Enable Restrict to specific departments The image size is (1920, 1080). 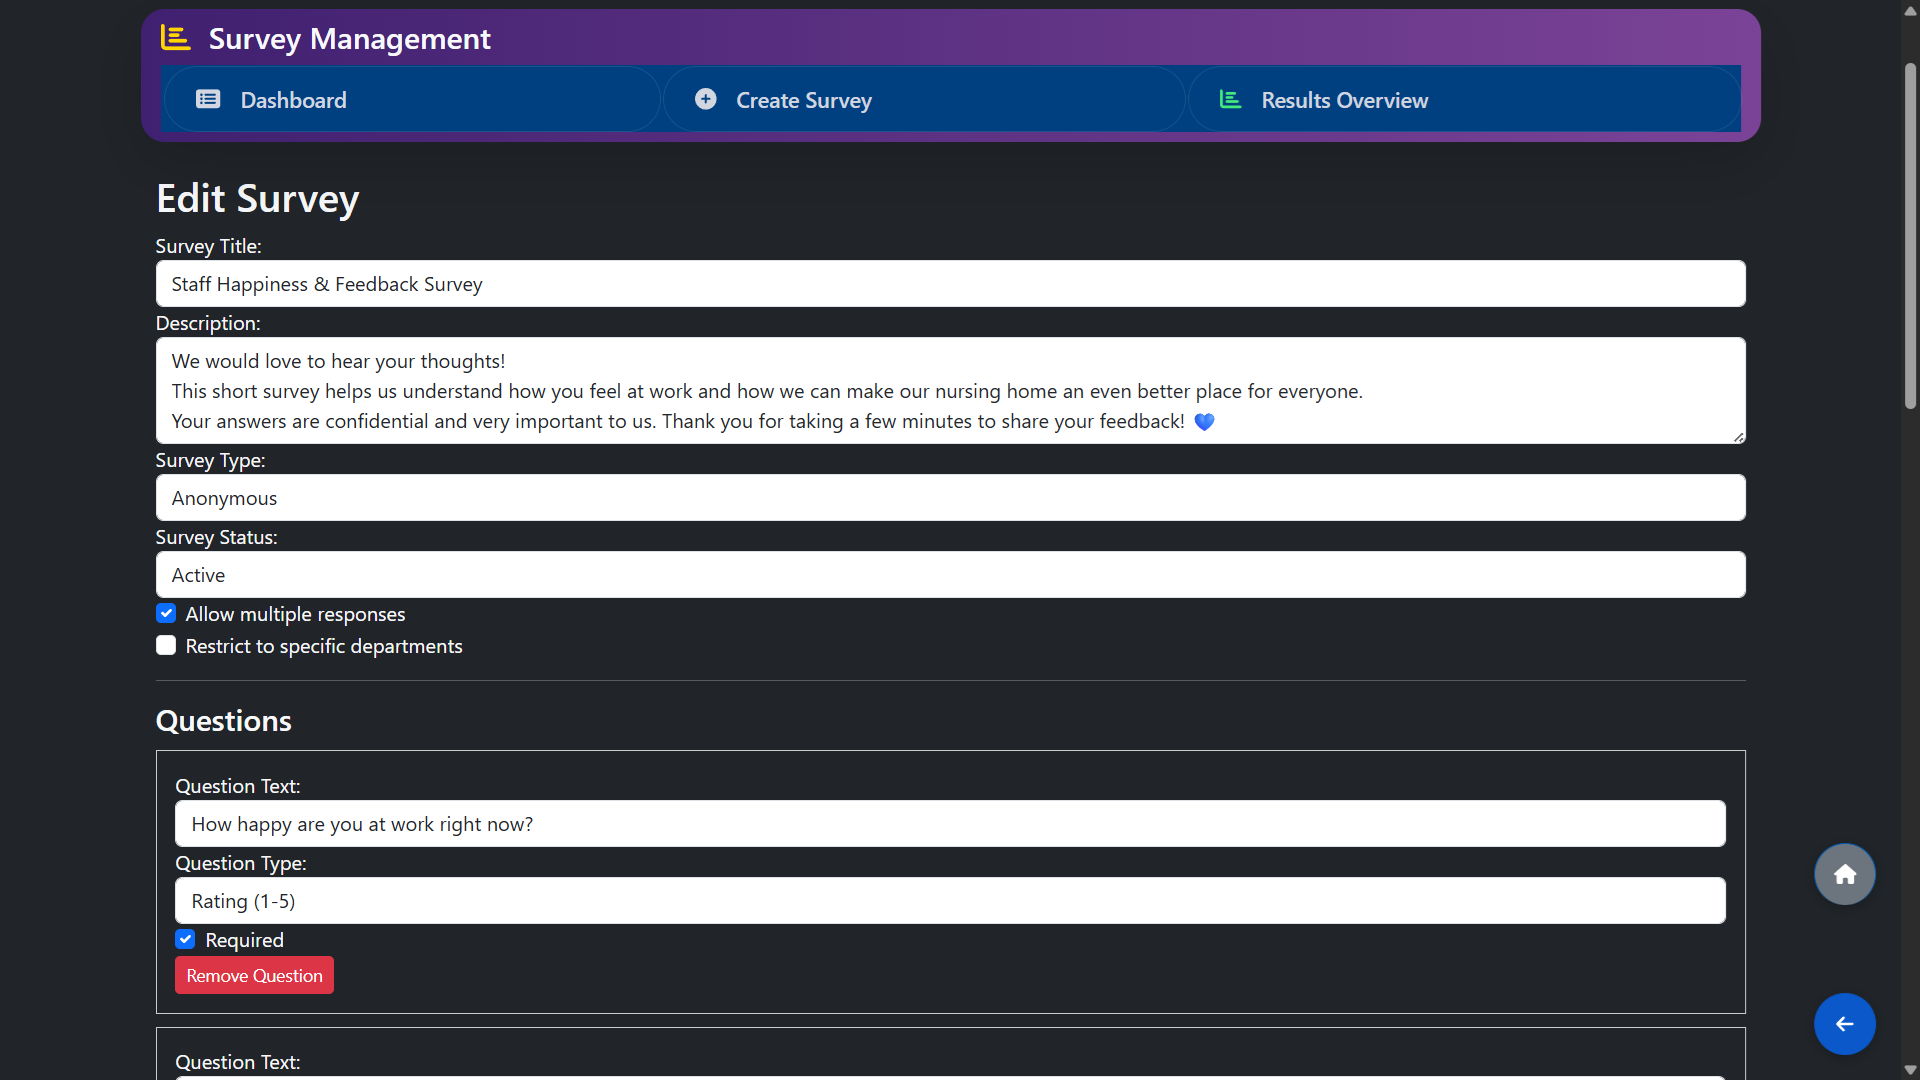[x=165, y=645]
